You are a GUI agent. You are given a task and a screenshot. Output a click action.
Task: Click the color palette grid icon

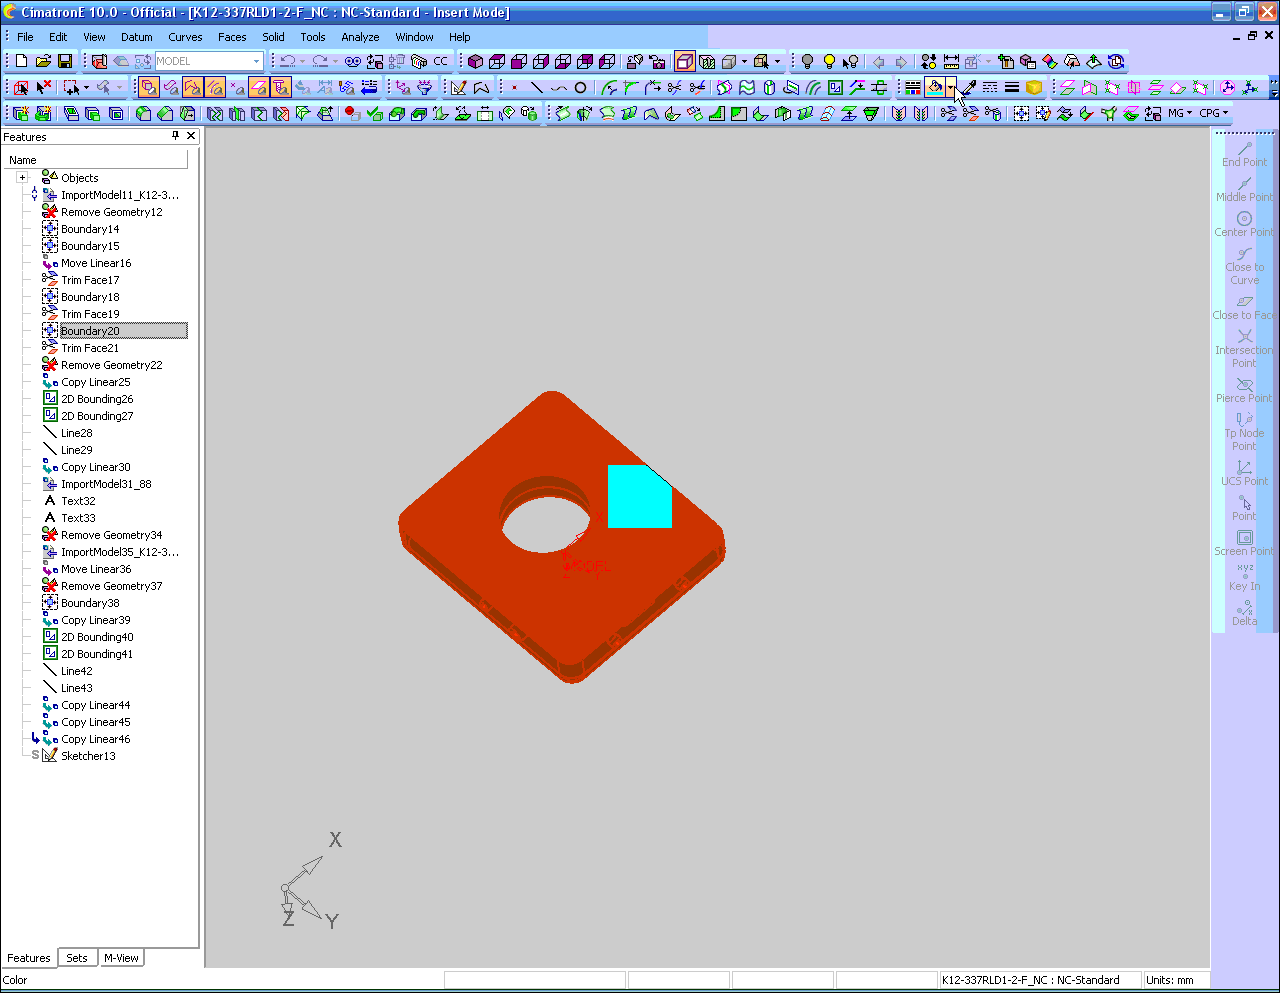coord(913,87)
